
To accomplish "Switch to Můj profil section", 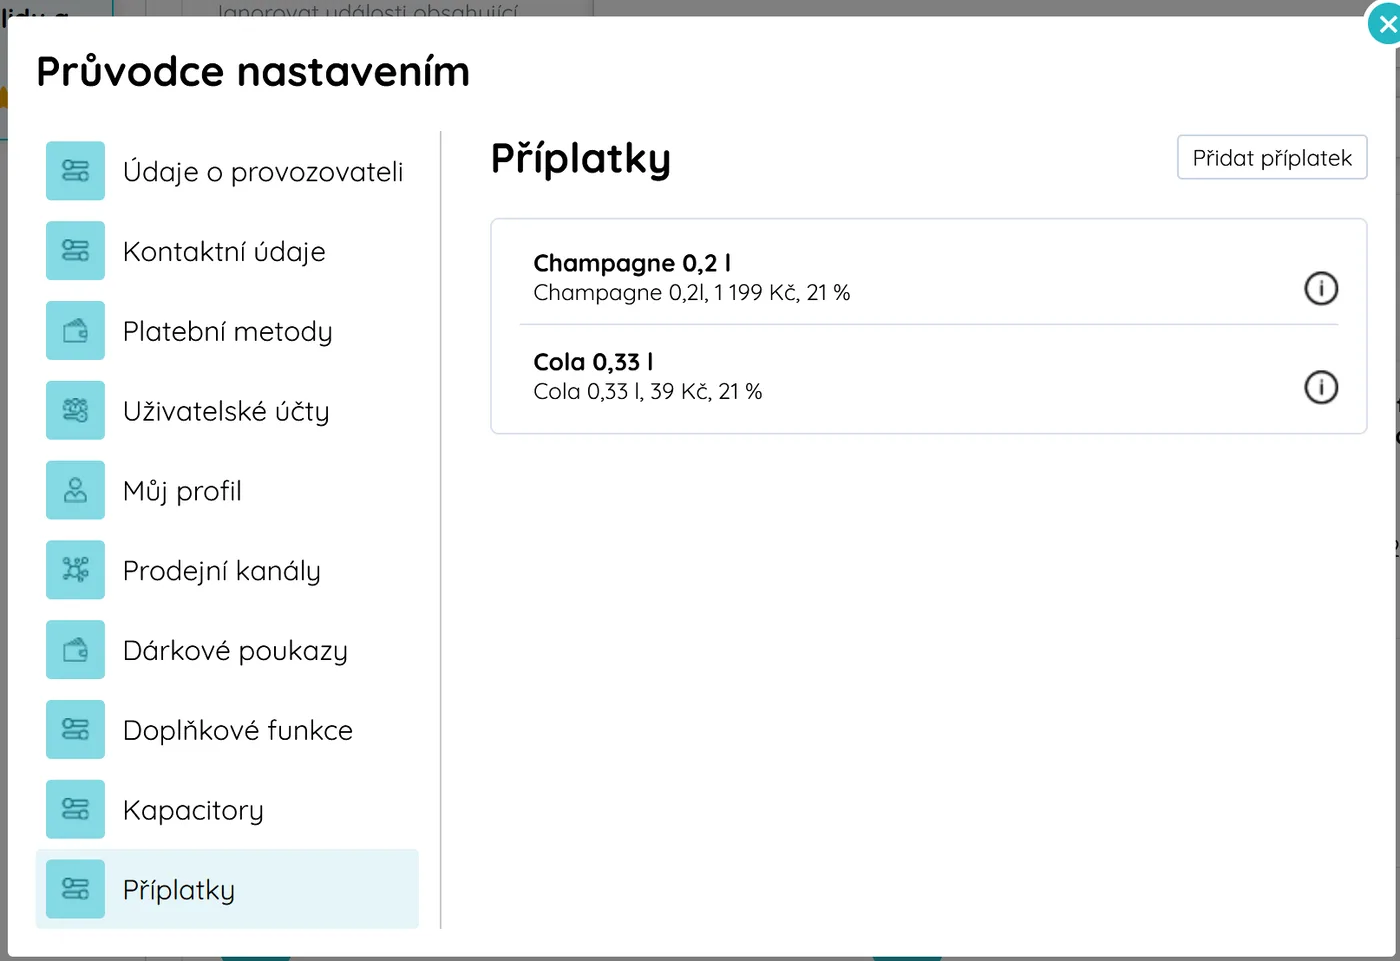I will [182, 491].
